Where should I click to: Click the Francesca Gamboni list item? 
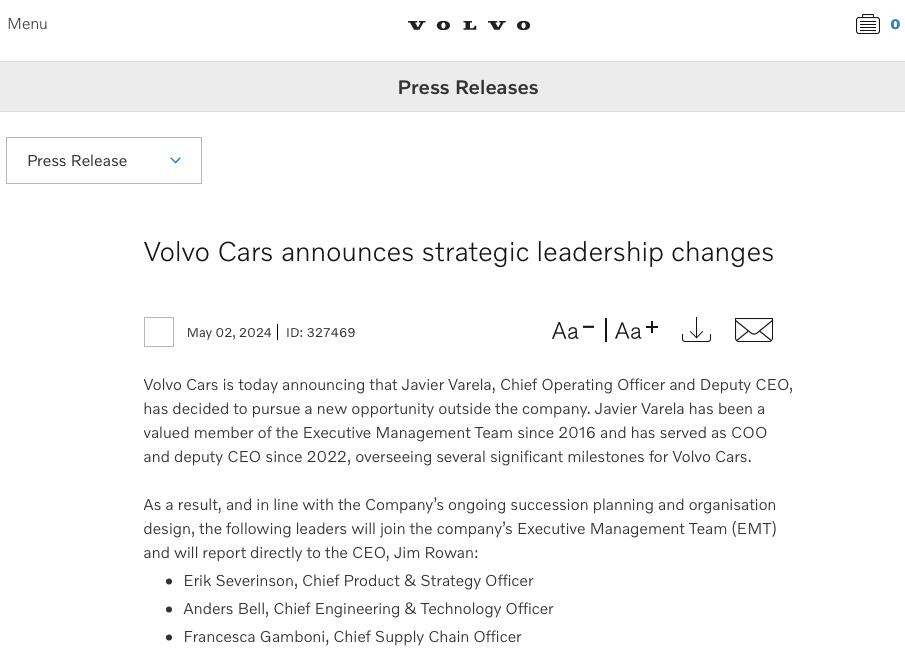pos(352,636)
